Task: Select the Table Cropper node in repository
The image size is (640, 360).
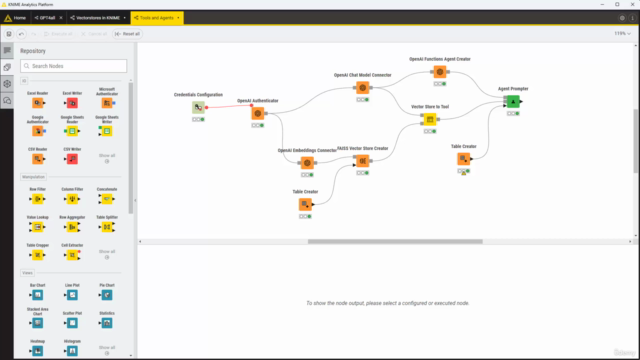Action: (x=38, y=255)
